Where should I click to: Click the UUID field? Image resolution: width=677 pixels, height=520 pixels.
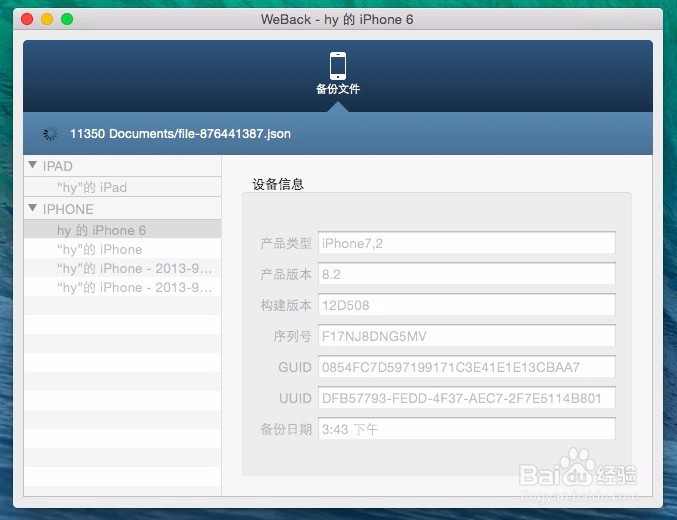467,398
